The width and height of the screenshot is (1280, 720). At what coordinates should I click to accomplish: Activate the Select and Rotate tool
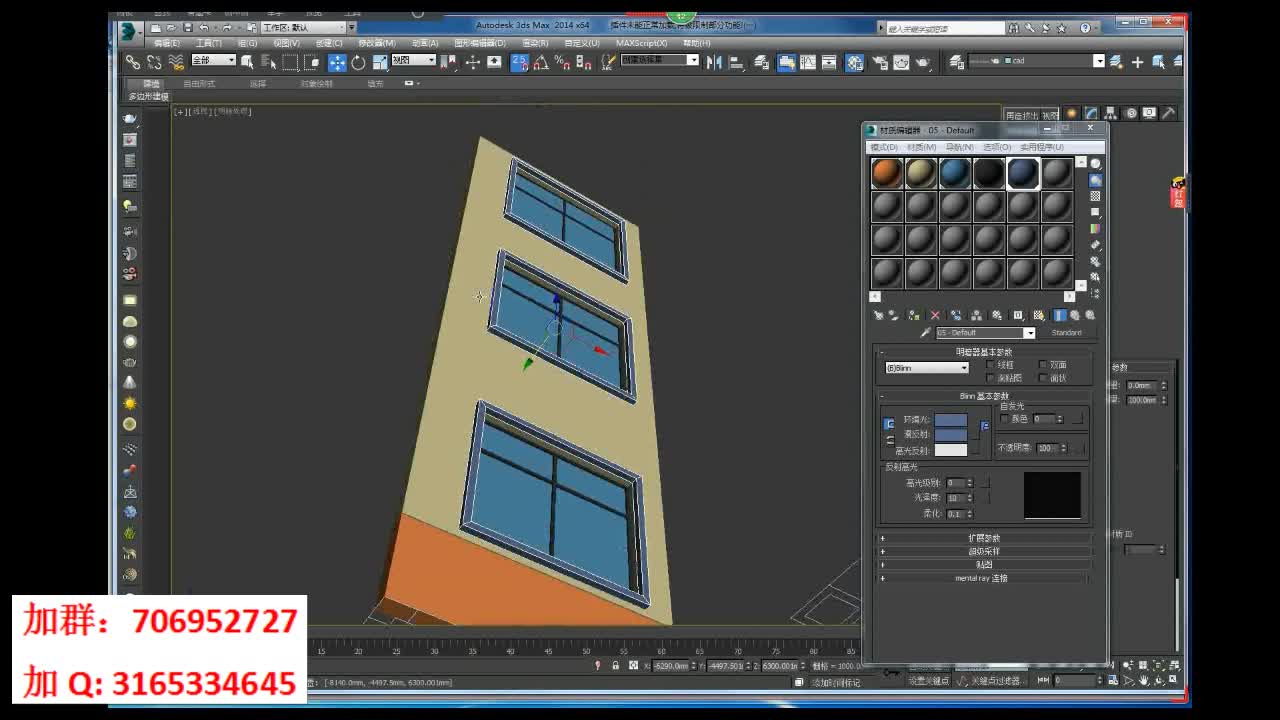357,62
